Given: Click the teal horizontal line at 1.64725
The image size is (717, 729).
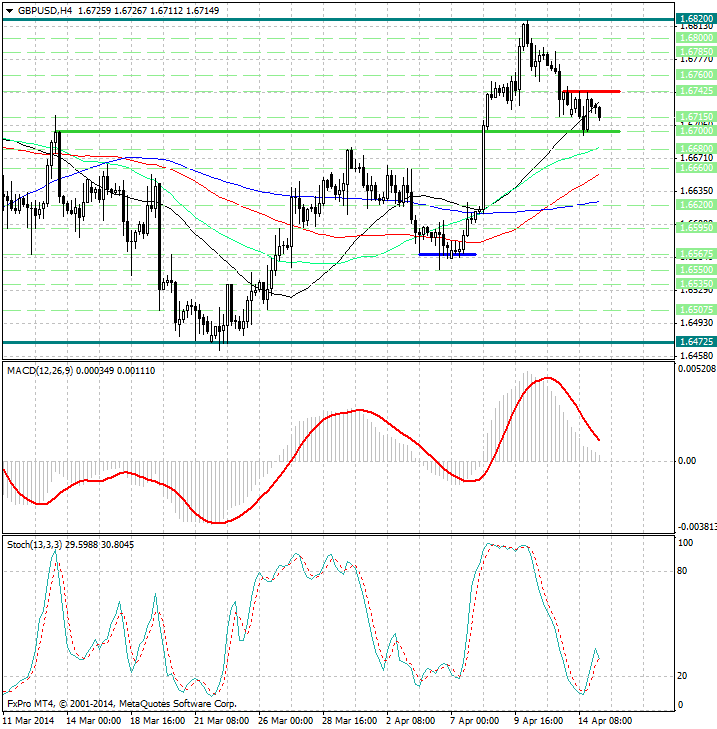Looking at the screenshot, I should click(300, 342).
